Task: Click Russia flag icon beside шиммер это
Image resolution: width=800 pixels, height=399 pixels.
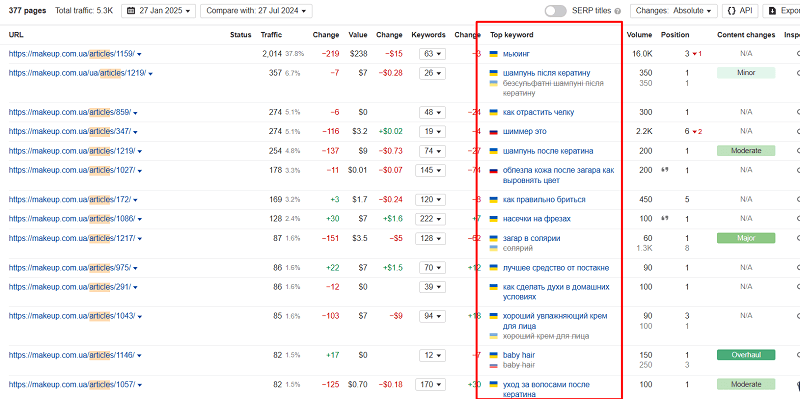Action: 493,132
